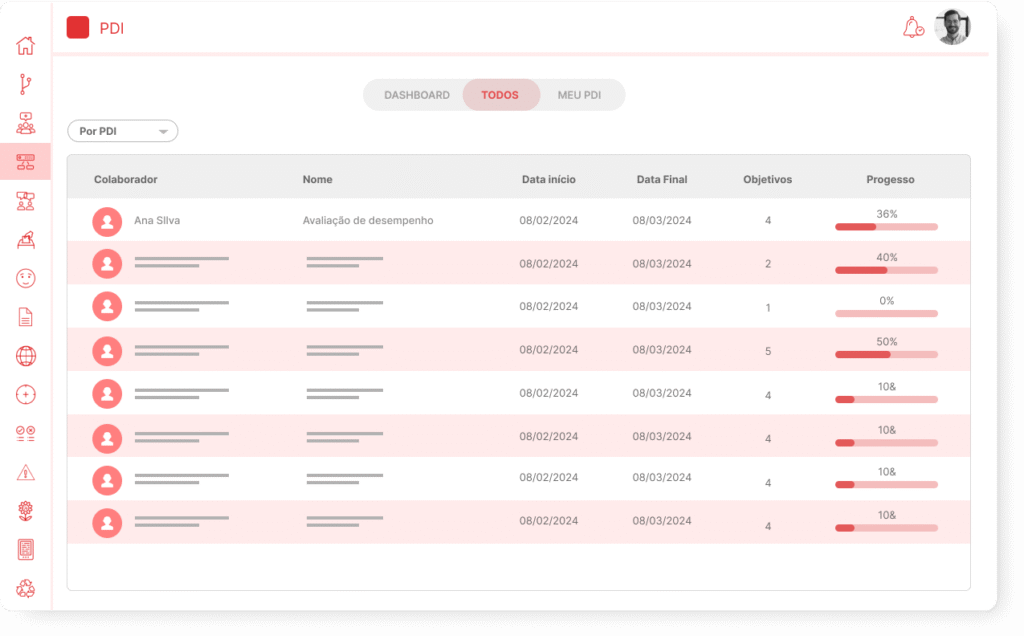Open the recycle arrows icon in sidebar
Viewport: 1024px width, 636px height.
tap(25, 588)
